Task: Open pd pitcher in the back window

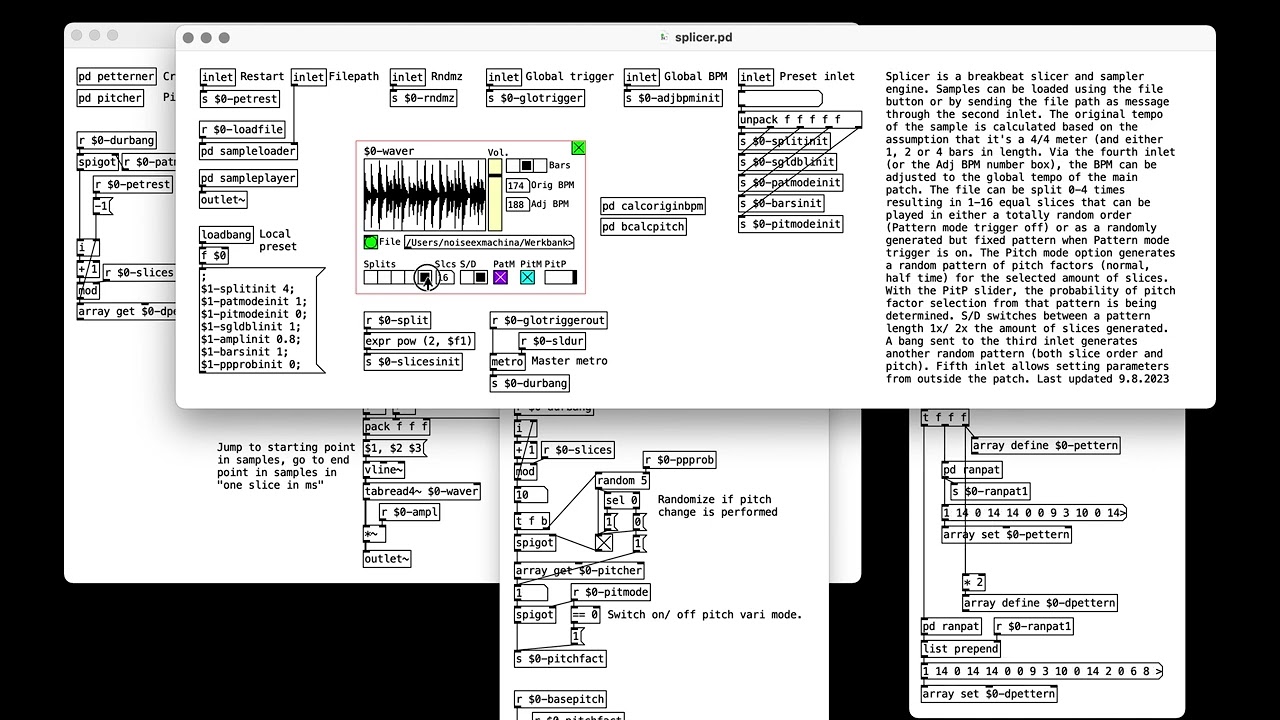Action: tap(110, 98)
